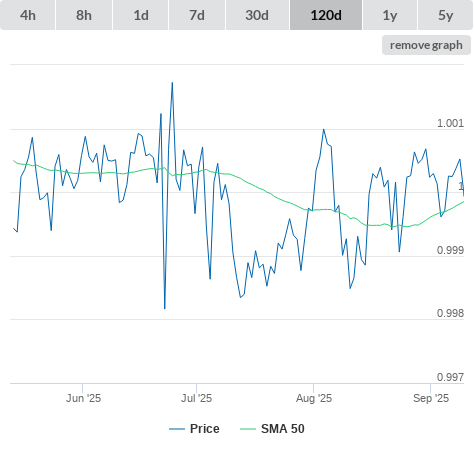Click the 0.998 y-axis label
This screenshot has width=474, height=455.
[x=450, y=313]
